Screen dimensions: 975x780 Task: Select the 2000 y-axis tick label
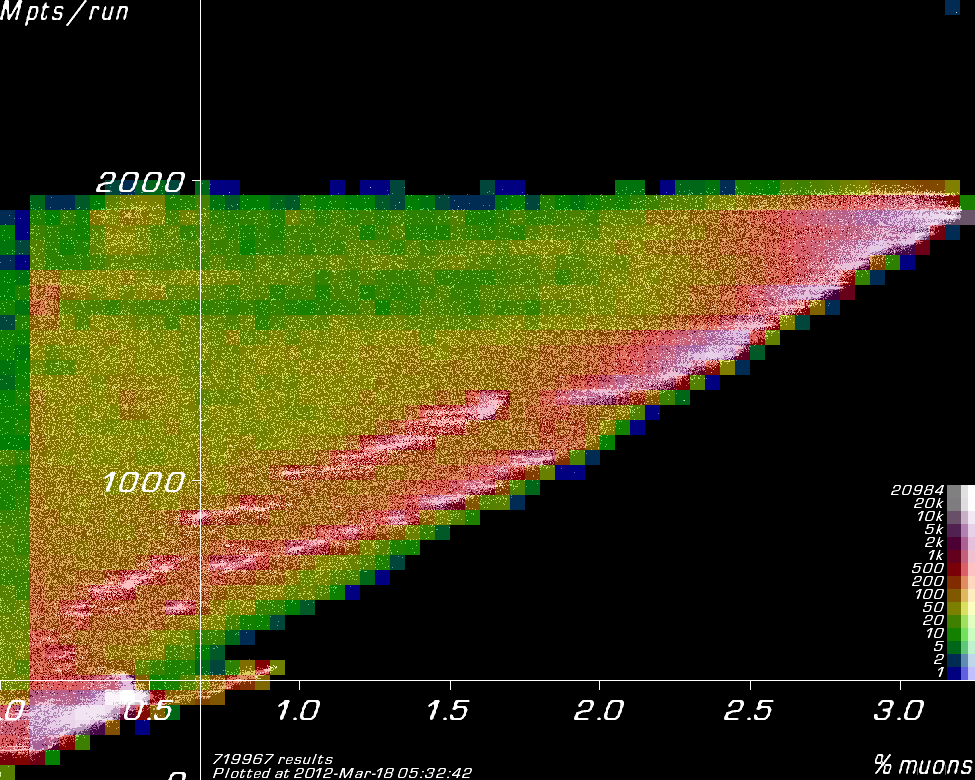(140, 182)
